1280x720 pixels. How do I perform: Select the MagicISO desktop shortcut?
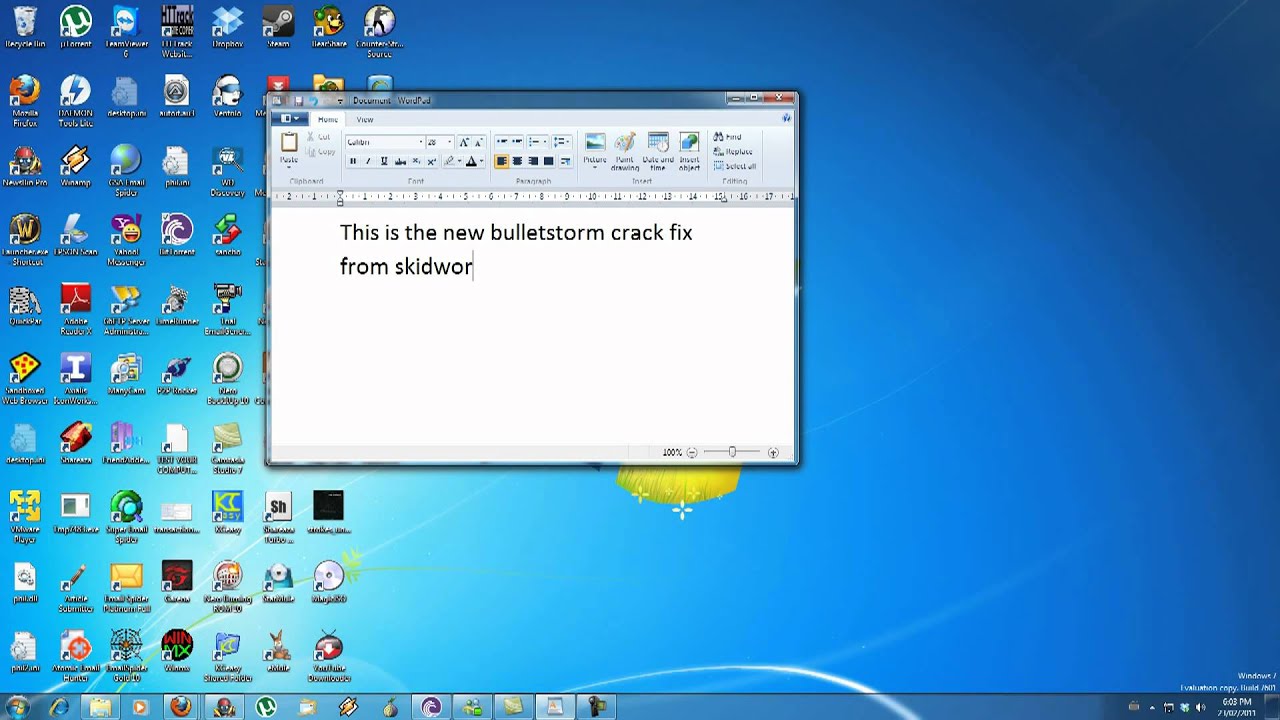click(x=329, y=582)
